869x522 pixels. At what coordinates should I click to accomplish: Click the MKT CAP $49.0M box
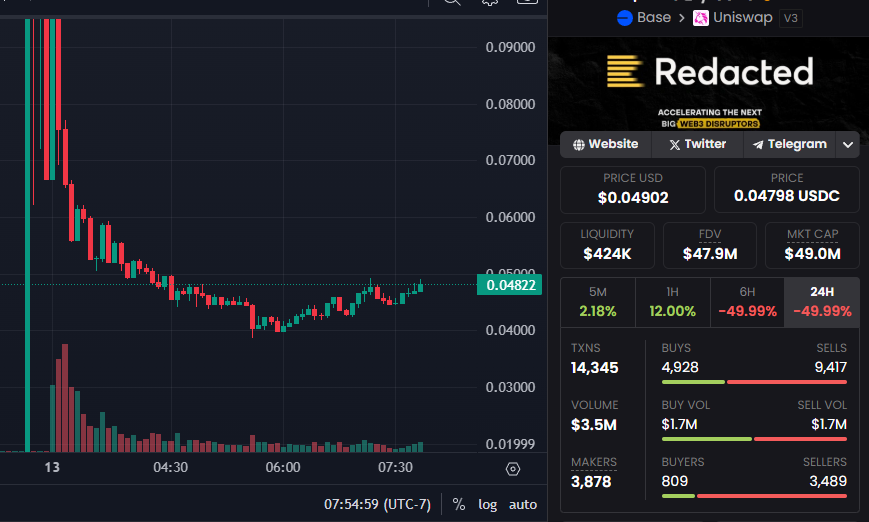point(812,245)
